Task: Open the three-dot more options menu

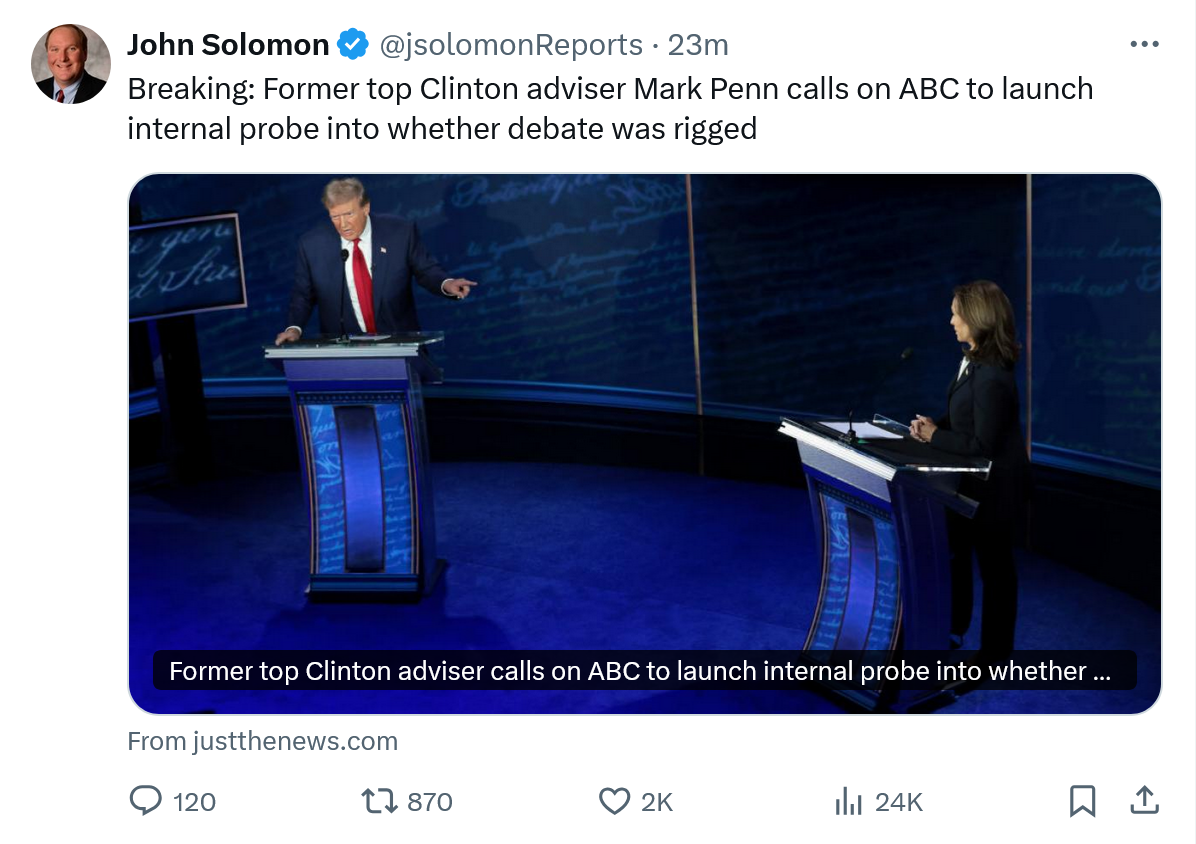Action: [1143, 45]
